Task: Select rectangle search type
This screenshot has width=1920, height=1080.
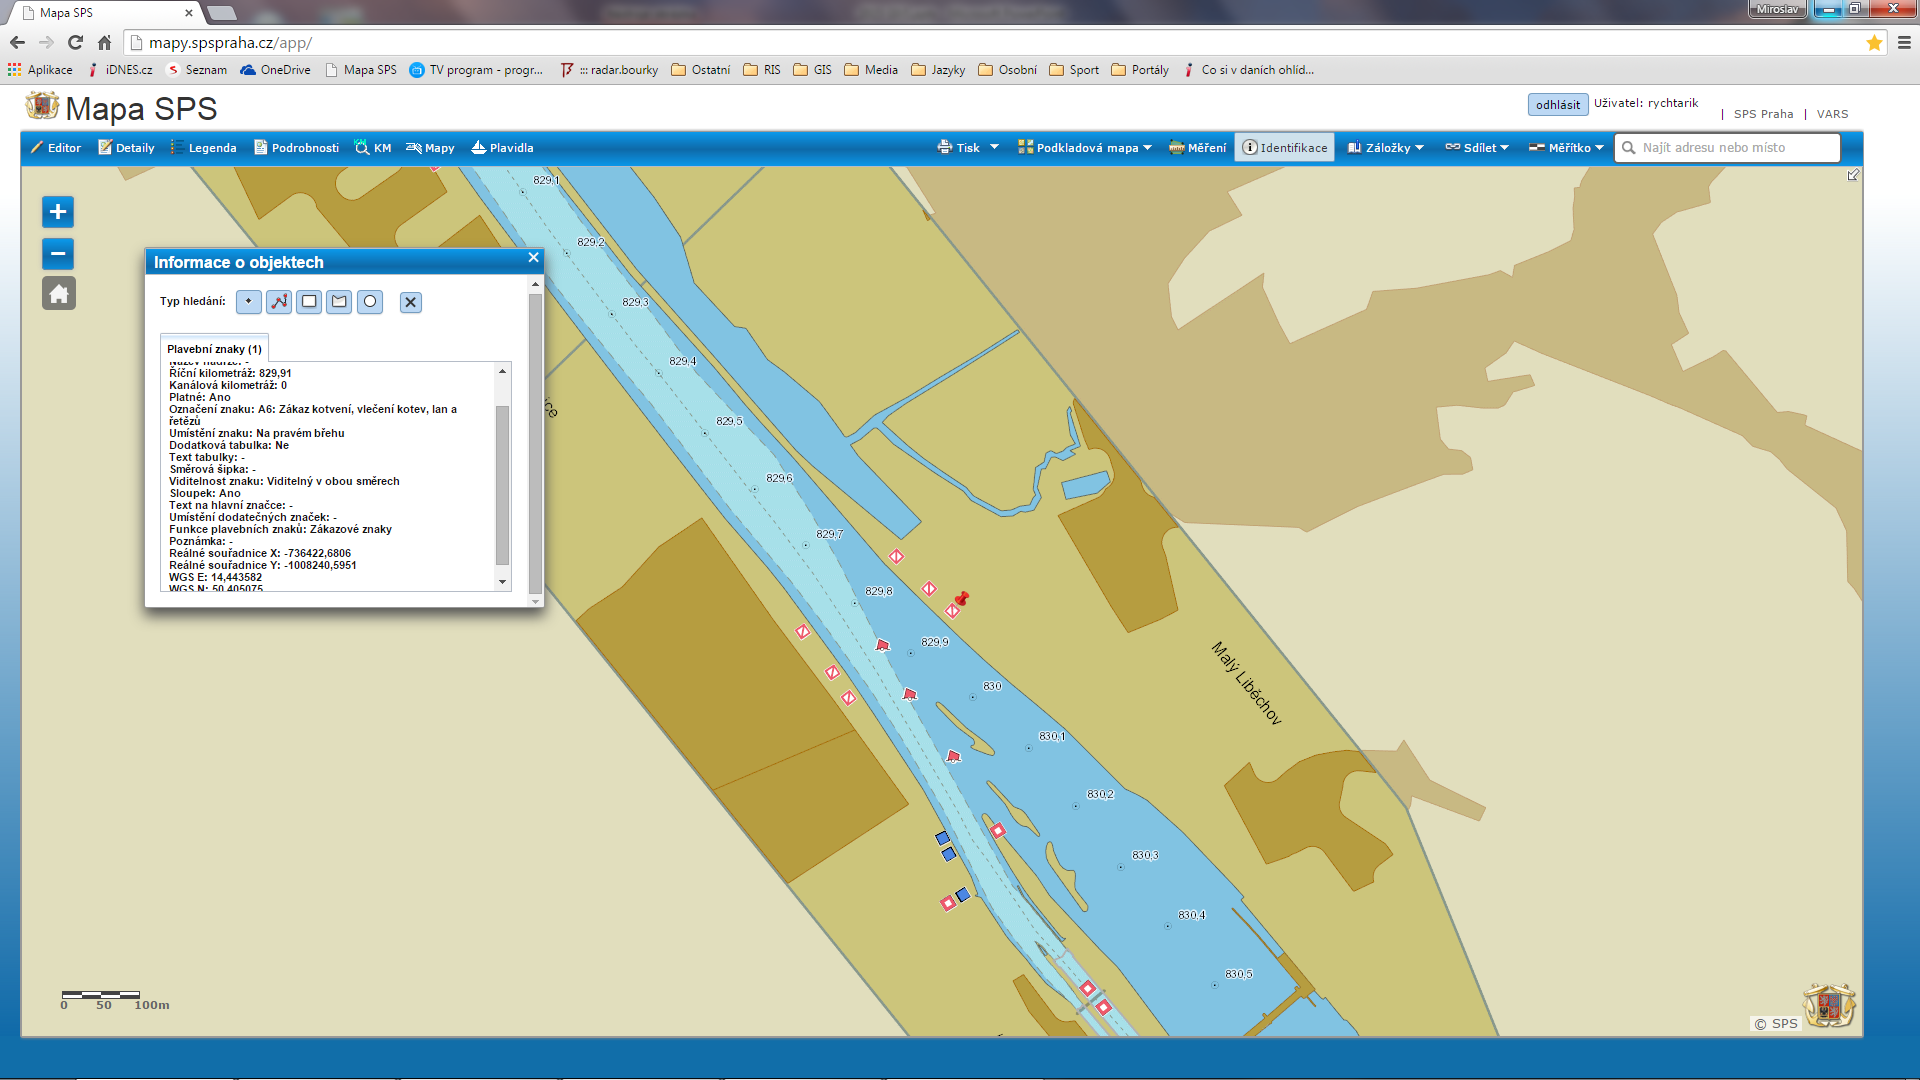Action: click(309, 302)
